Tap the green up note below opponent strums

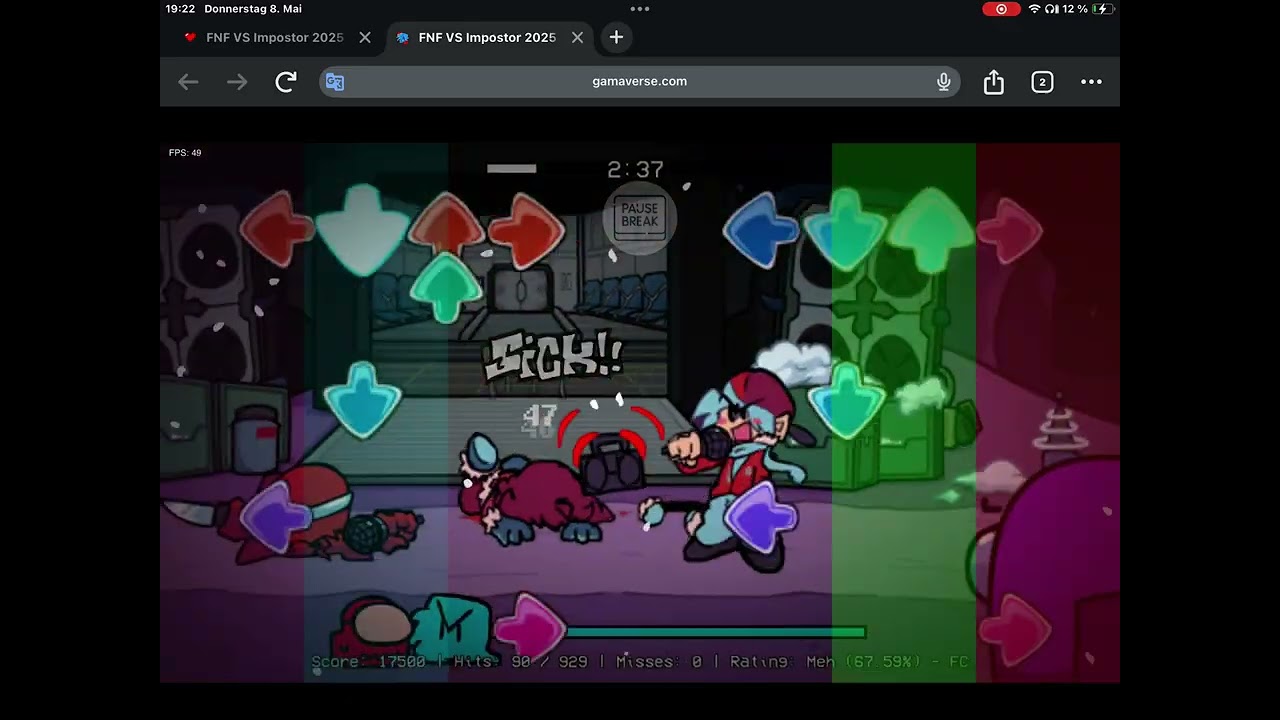pos(446,288)
